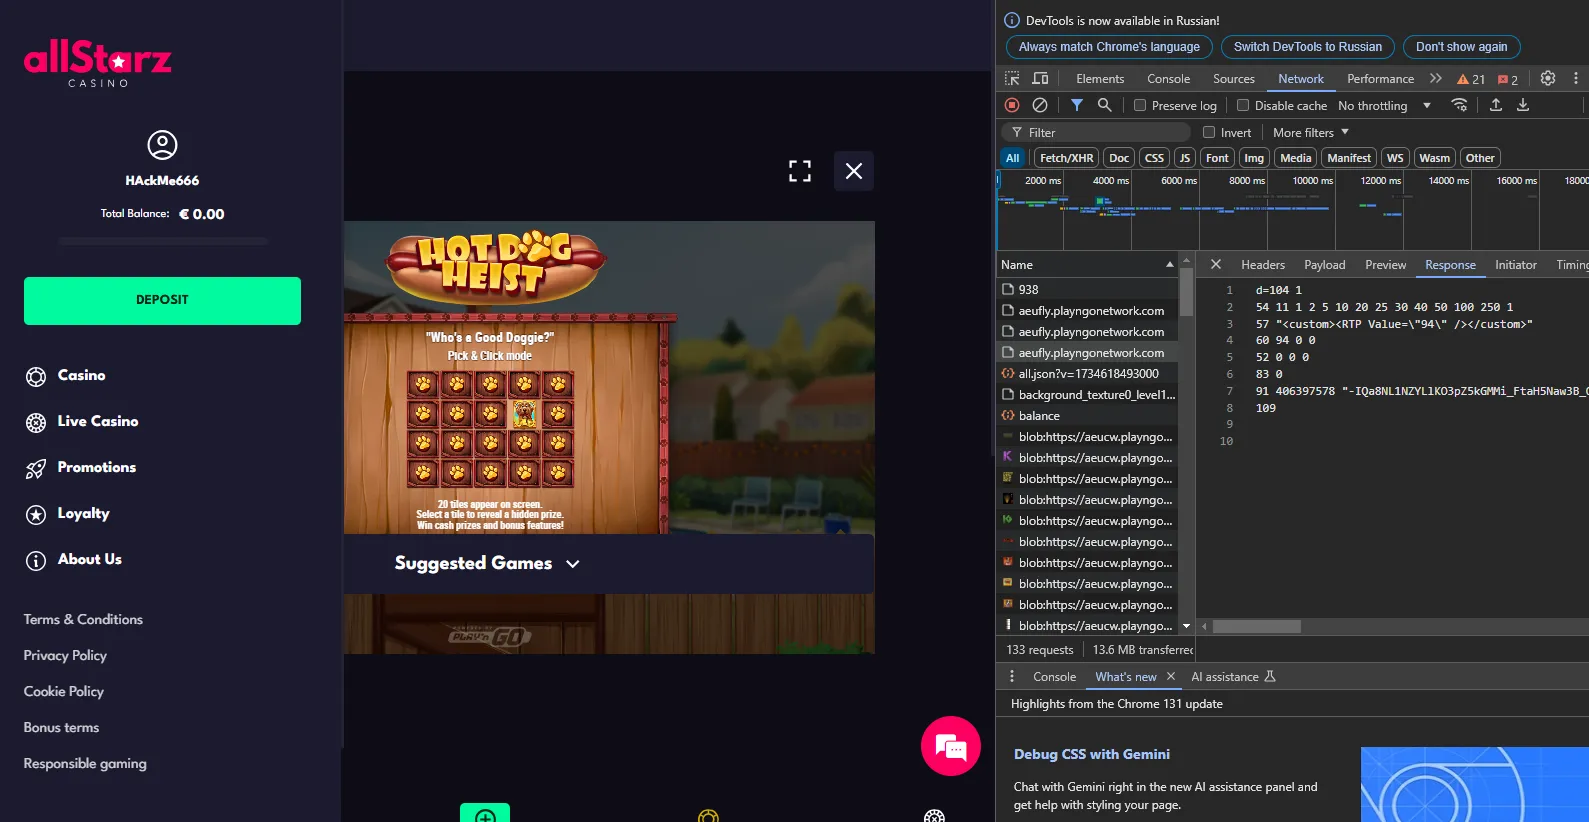Close the What's new drawer tab
The image size is (1589, 822).
pos(1171,676)
